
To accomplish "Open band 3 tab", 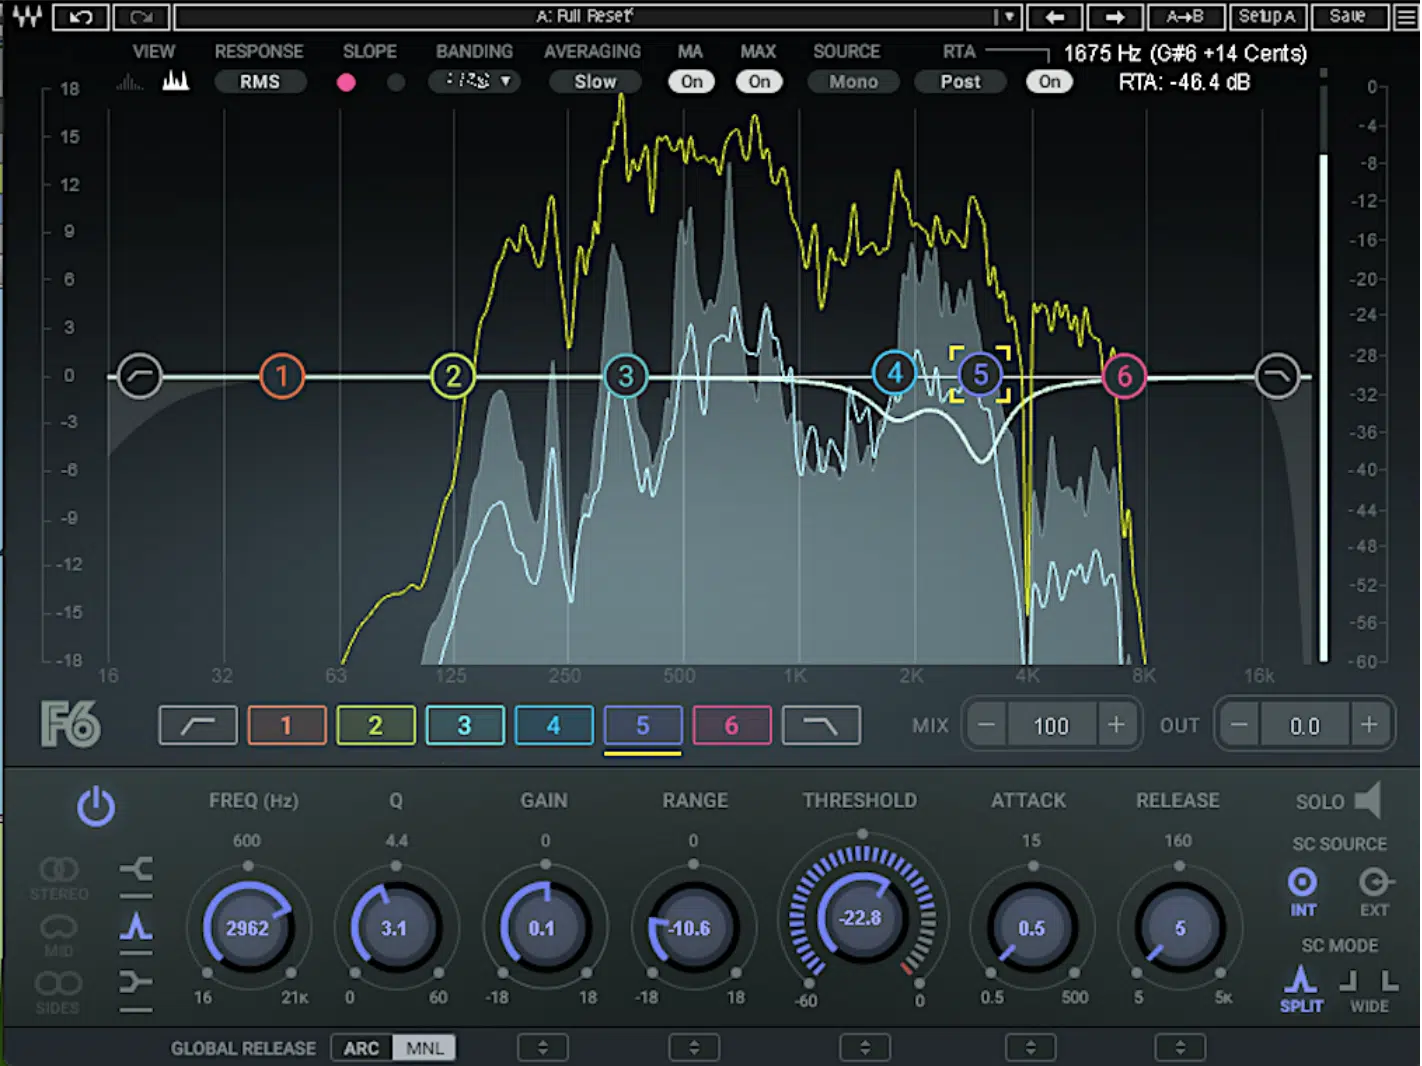I will click(465, 726).
